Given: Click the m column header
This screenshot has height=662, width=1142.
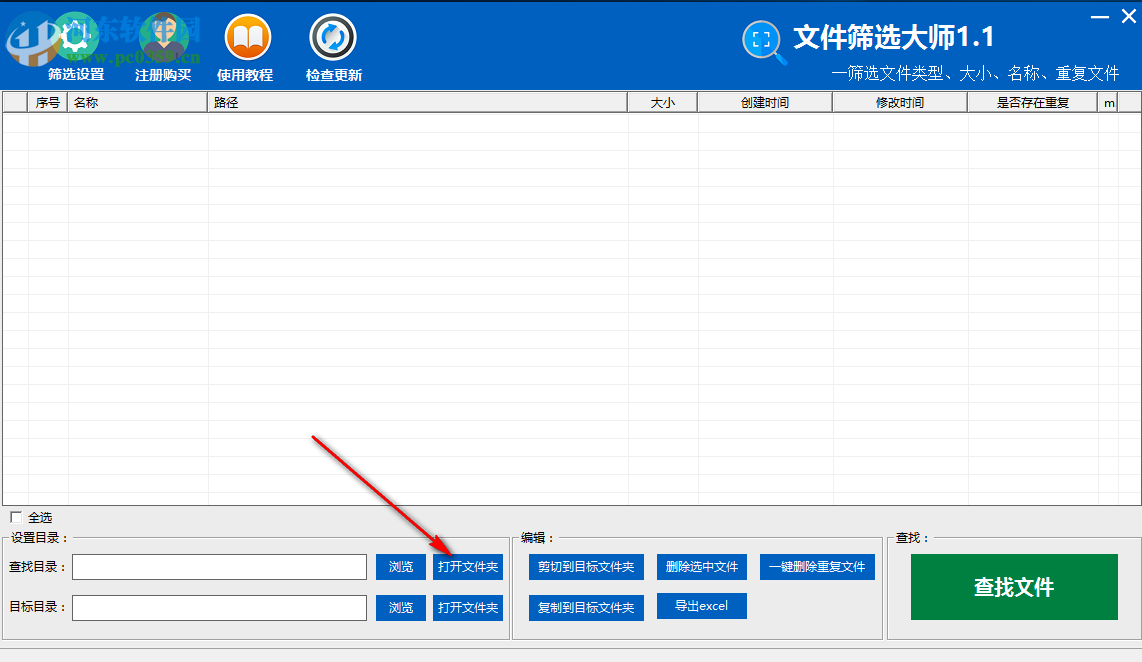Looking at the screenshot, I should tap(1108, 103).
